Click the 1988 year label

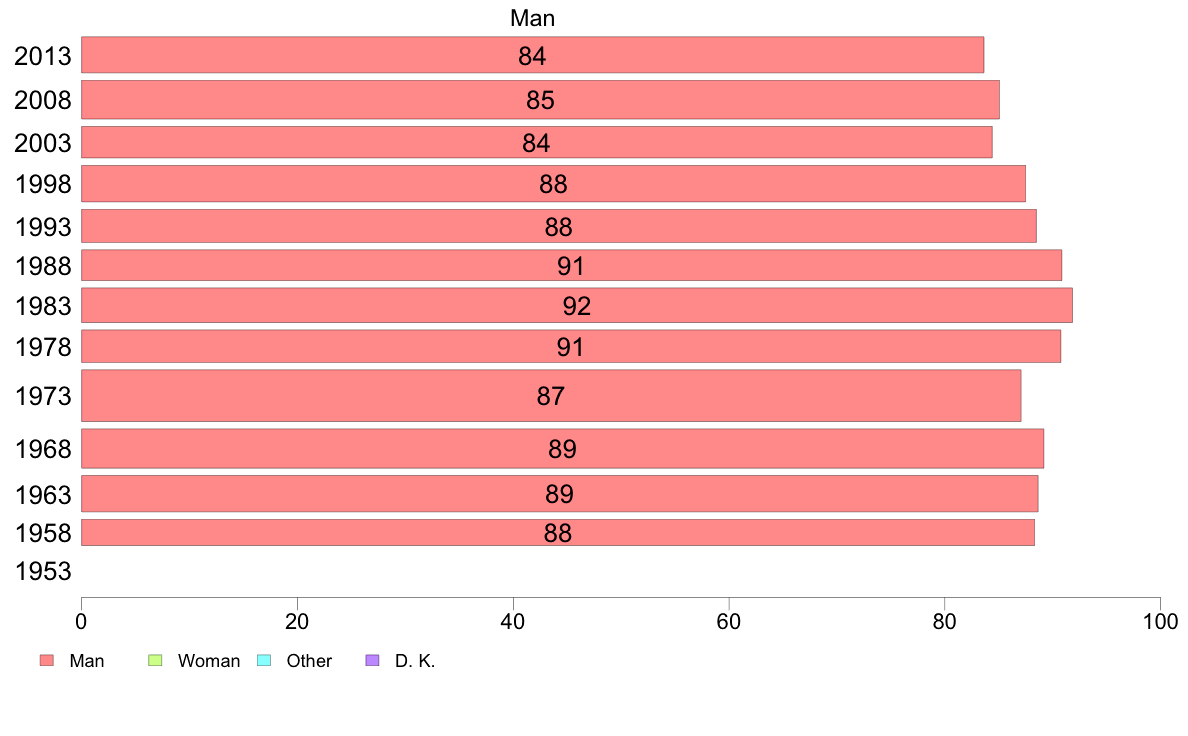coord(43,267)
